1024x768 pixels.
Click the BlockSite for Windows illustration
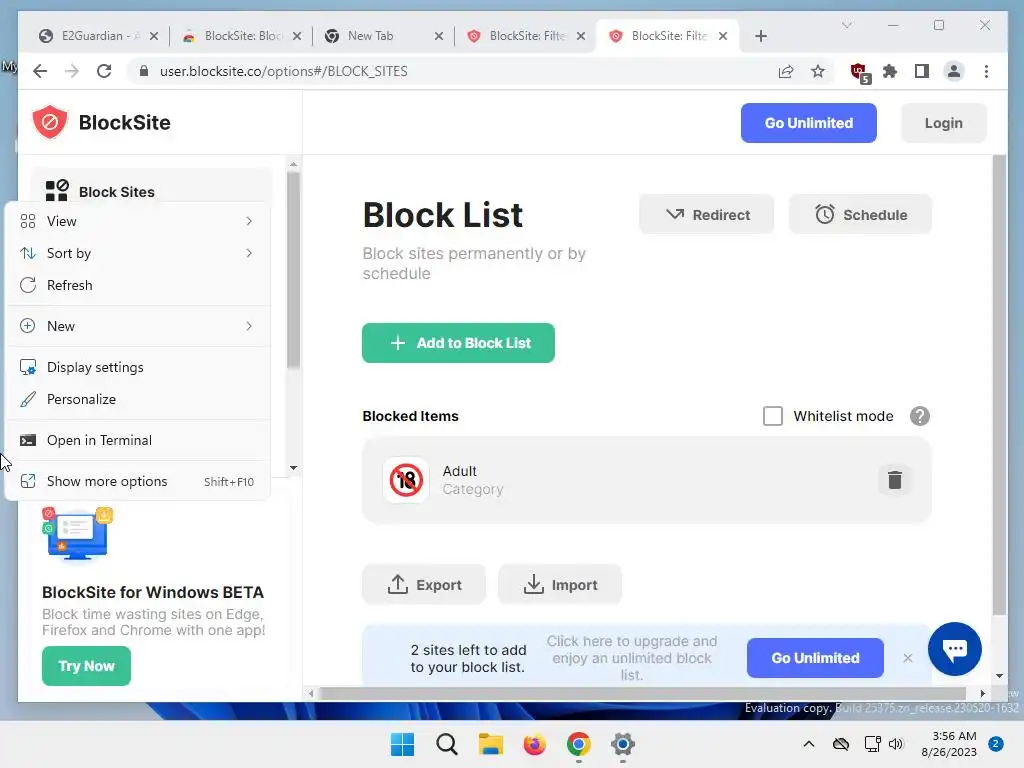point(77,534)
